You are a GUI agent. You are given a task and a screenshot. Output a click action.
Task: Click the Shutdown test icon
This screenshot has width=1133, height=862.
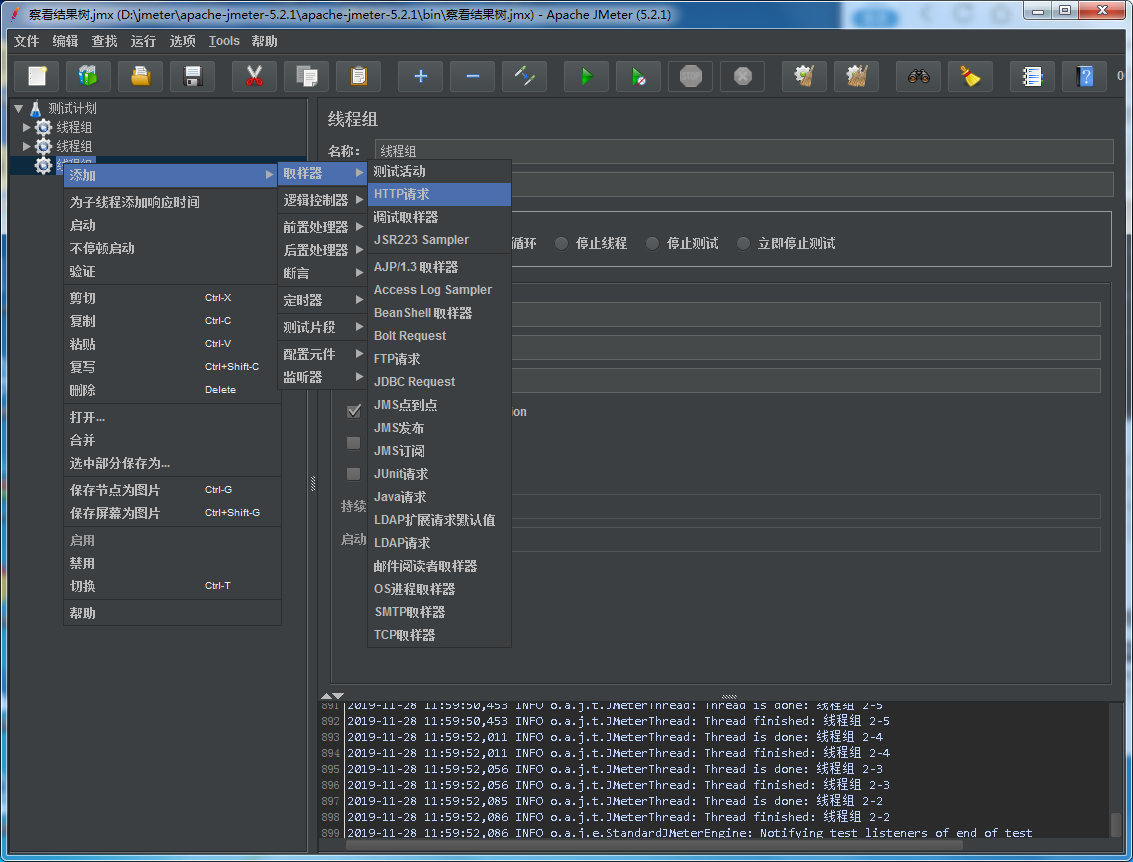click(743, 76)
